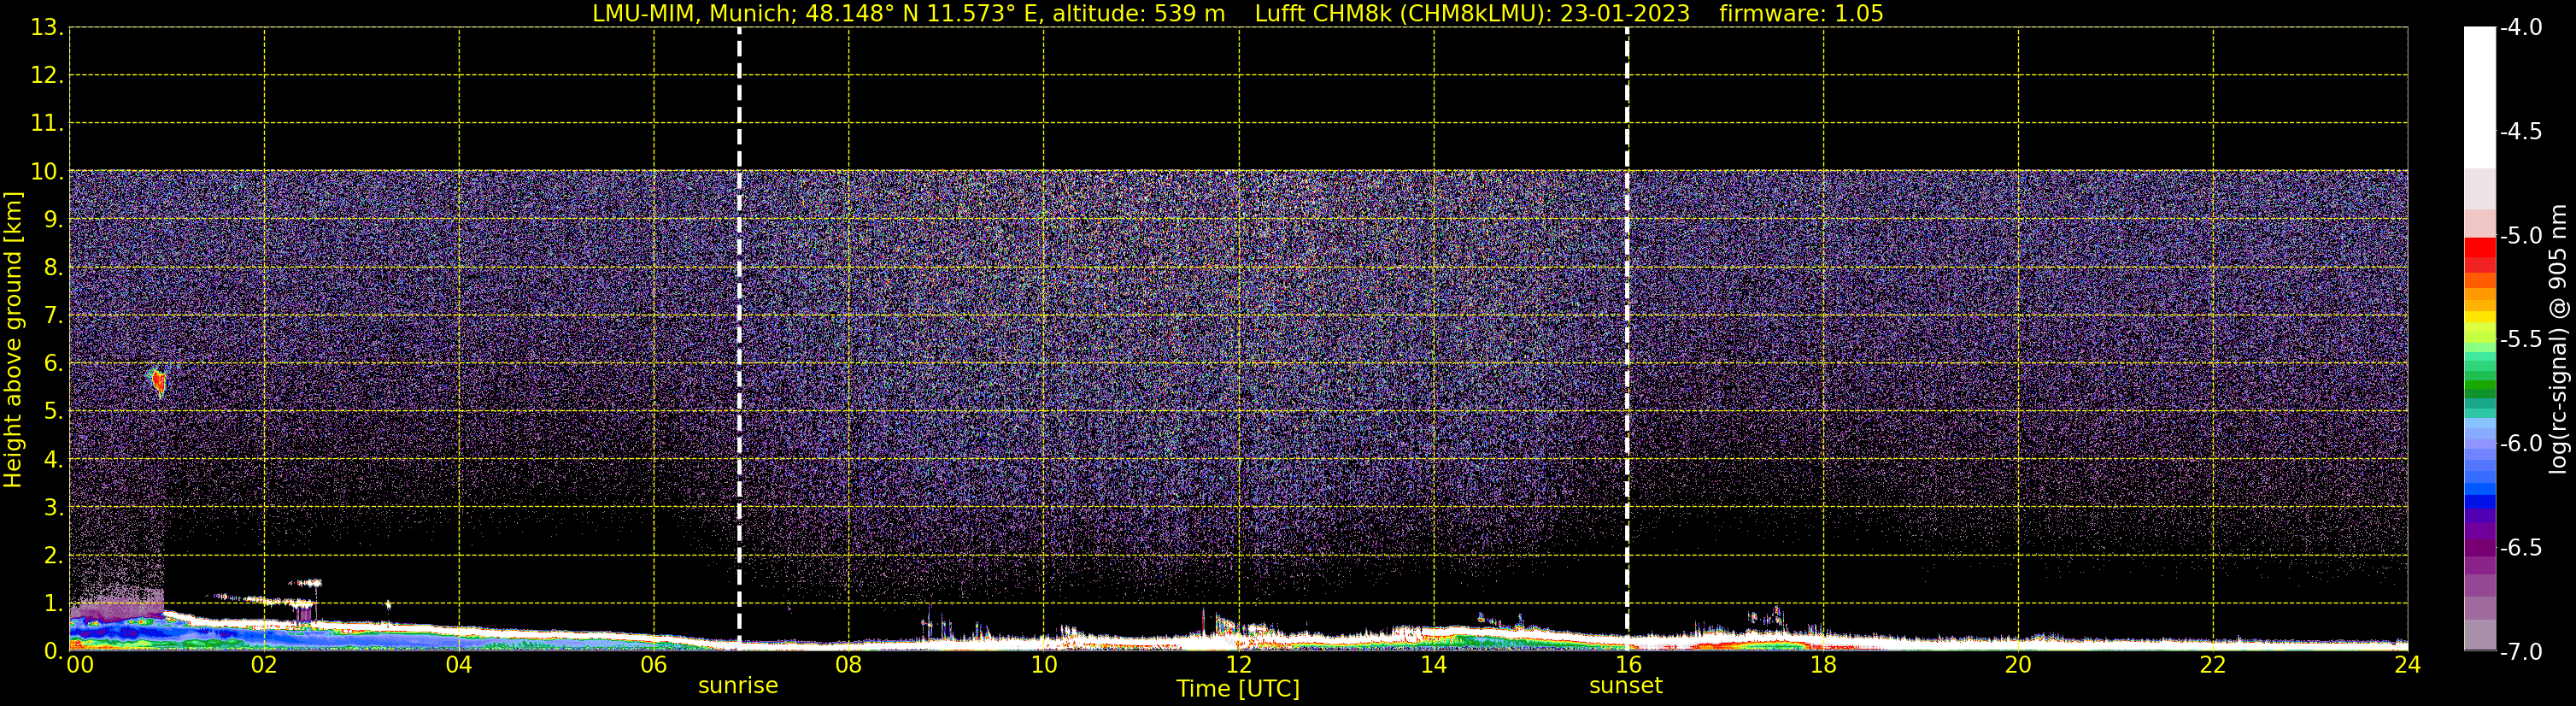Image resolution: width=2576 pixels, height=706 pixels.
Task: Click the '-6.0' colorbar tick label
Action: coord(2520,444)
